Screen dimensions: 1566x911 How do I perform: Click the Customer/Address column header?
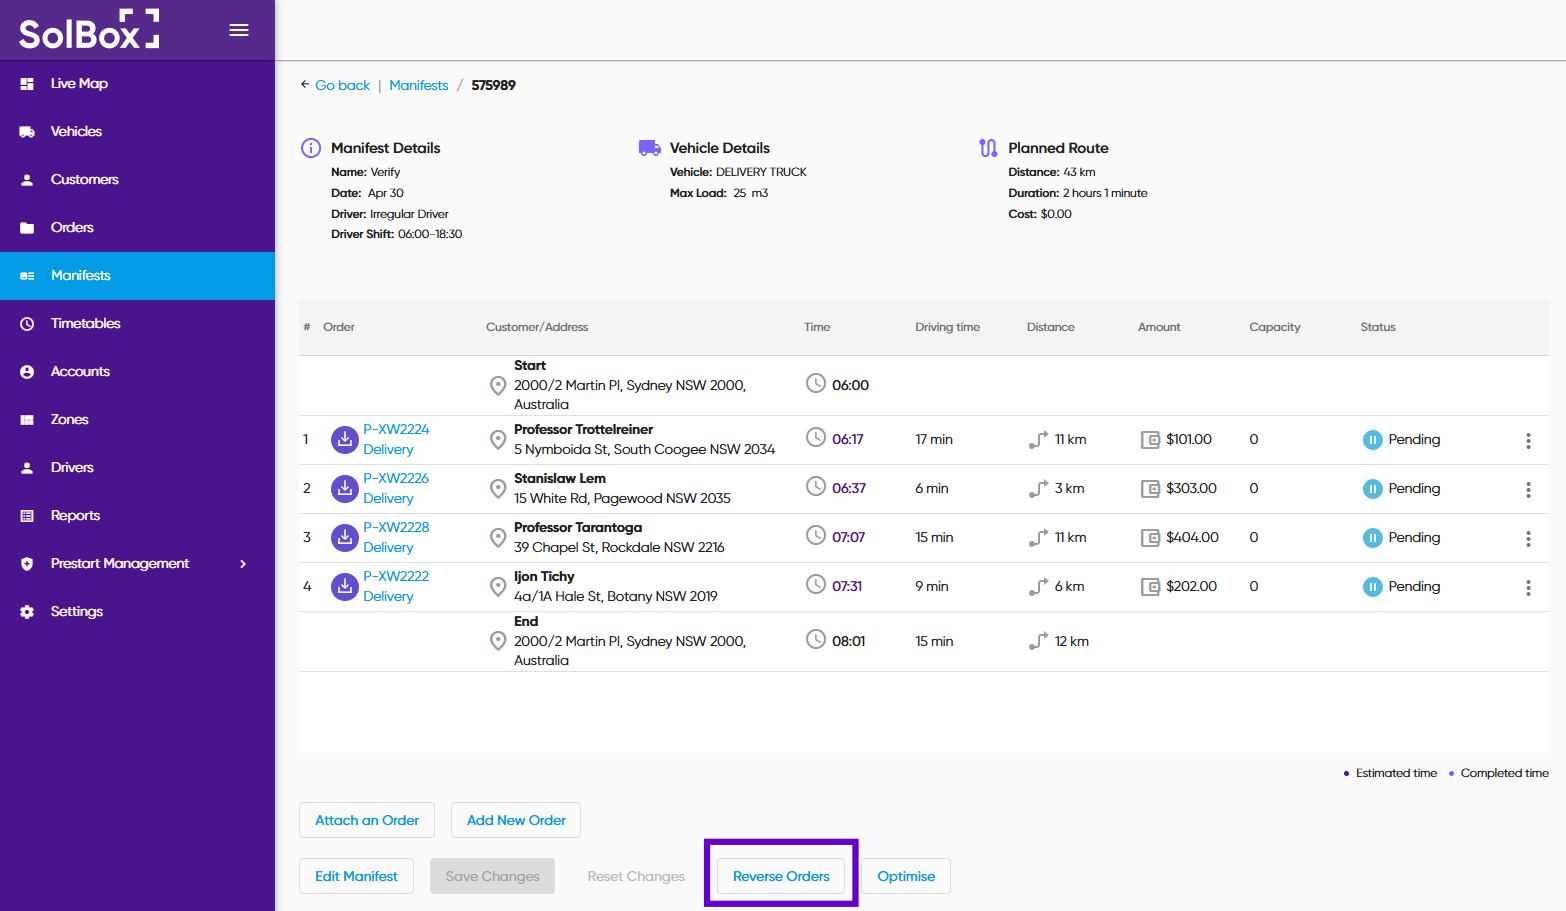click(537, 327)
